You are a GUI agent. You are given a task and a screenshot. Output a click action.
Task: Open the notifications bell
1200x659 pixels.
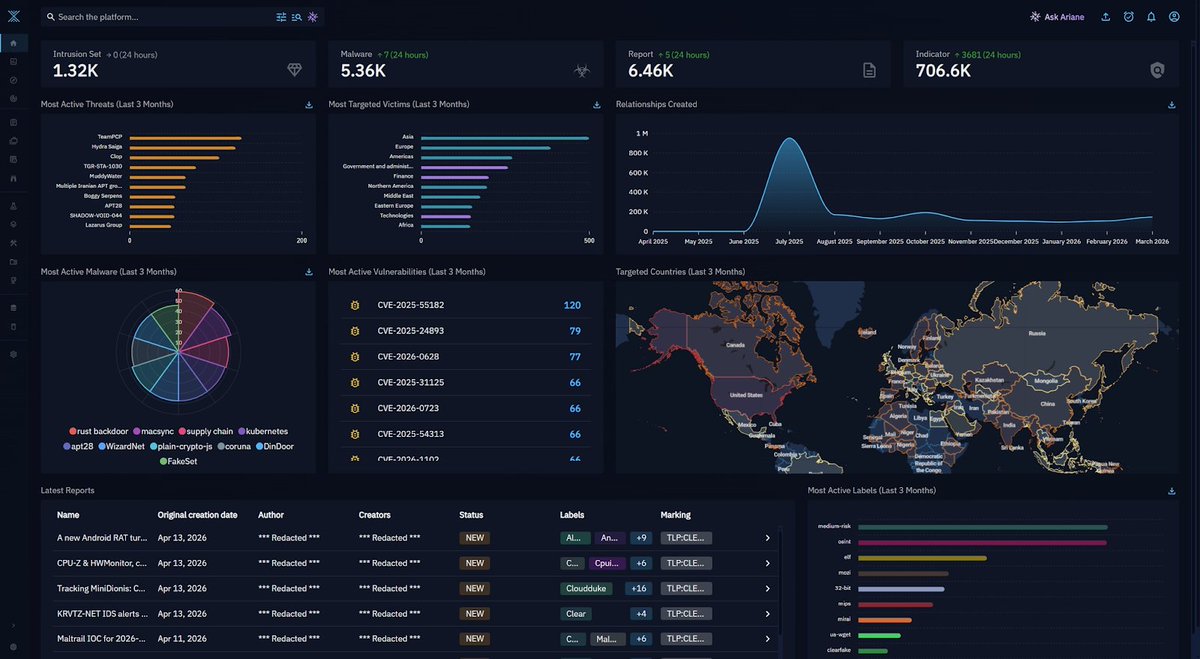click(1151, 17)
